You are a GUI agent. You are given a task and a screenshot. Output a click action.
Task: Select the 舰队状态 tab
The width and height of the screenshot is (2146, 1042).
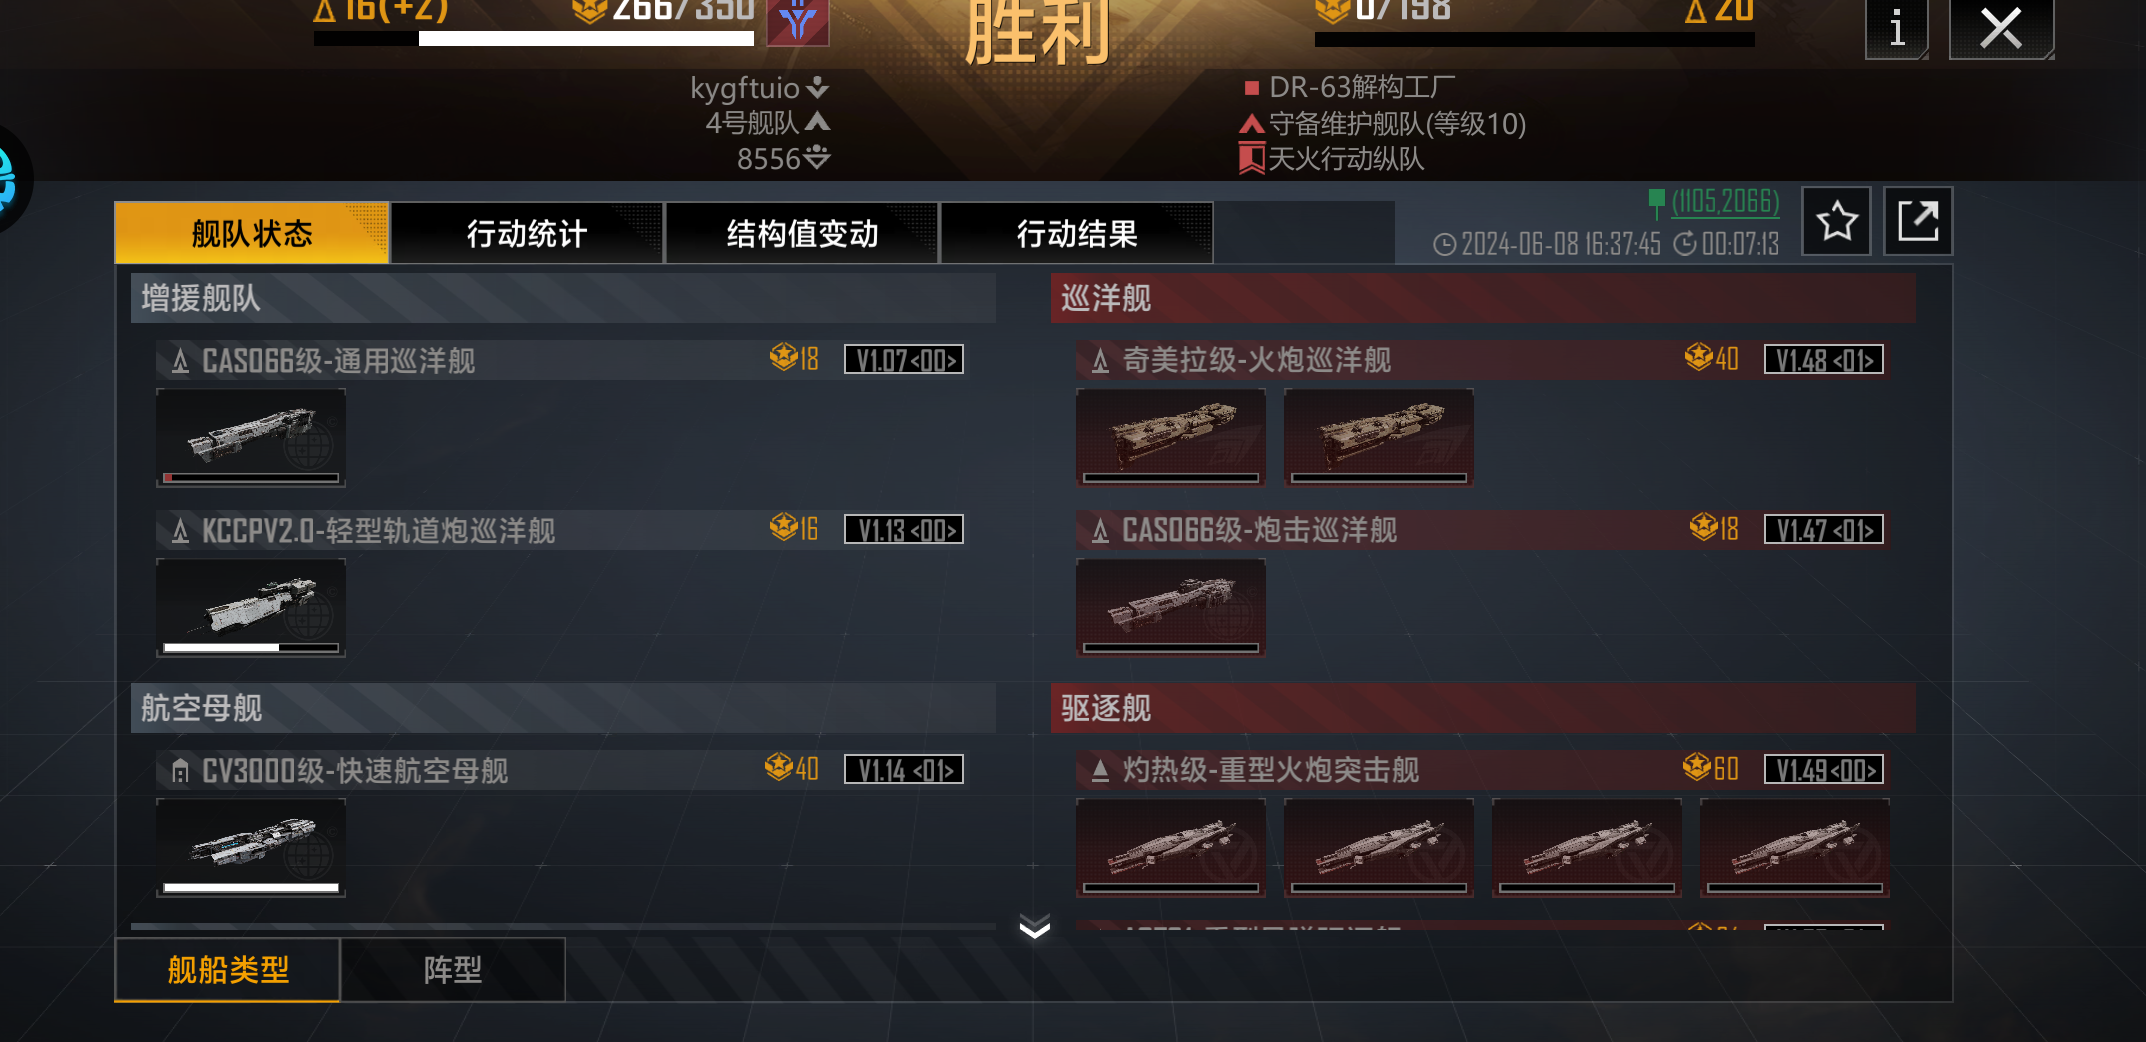252,234
